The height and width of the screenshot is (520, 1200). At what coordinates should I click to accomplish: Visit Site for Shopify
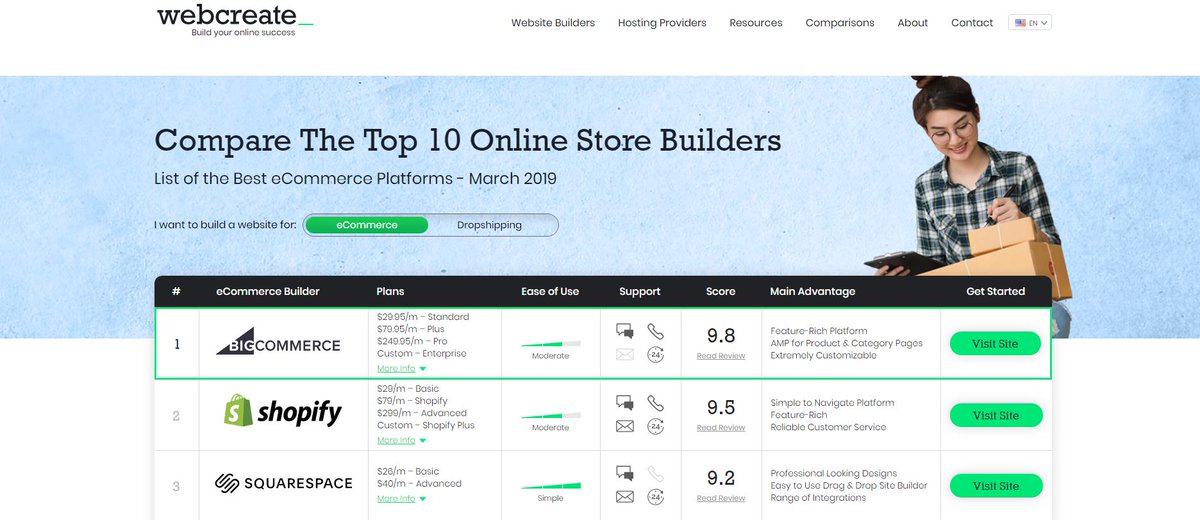(996, 415)
